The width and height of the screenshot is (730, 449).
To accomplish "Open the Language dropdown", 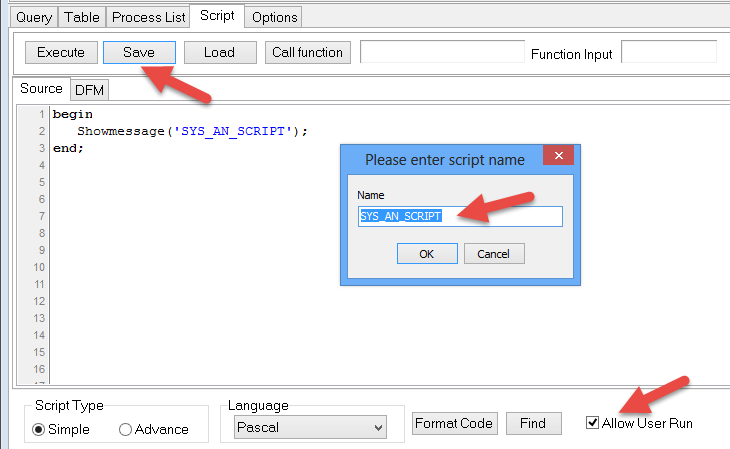I will (309, 428).
